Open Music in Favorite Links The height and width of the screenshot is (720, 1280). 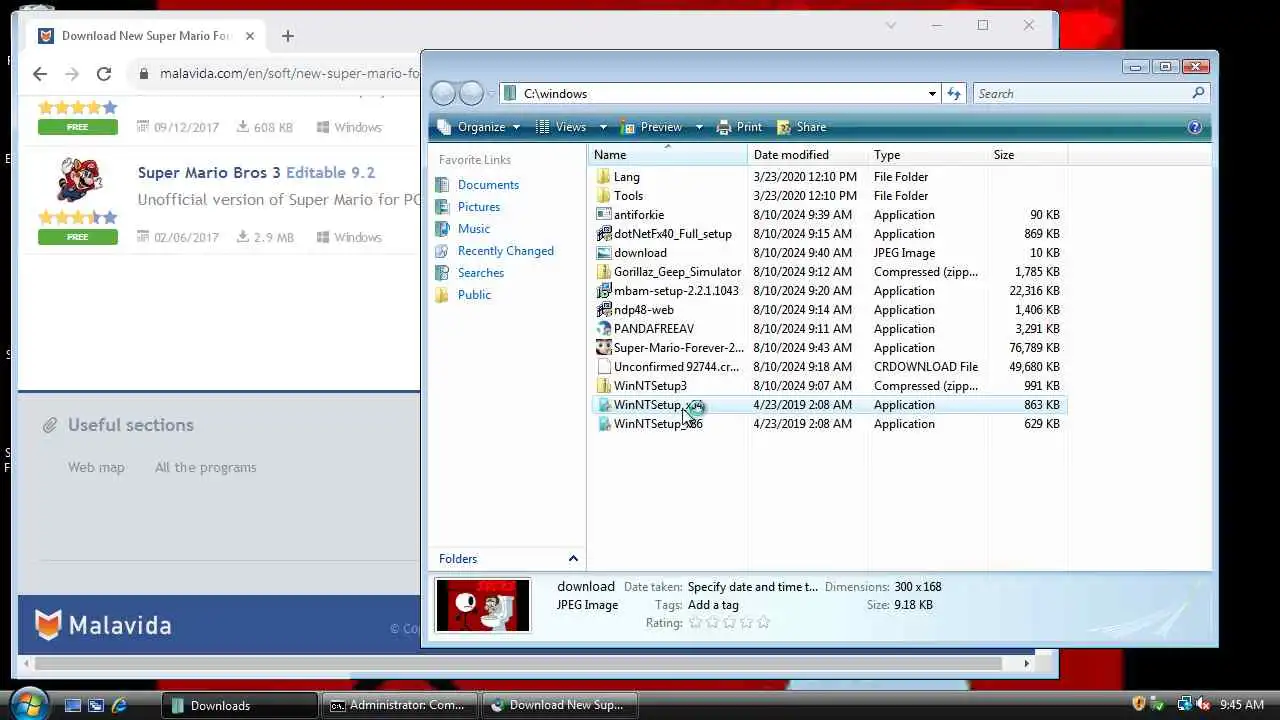473,229
